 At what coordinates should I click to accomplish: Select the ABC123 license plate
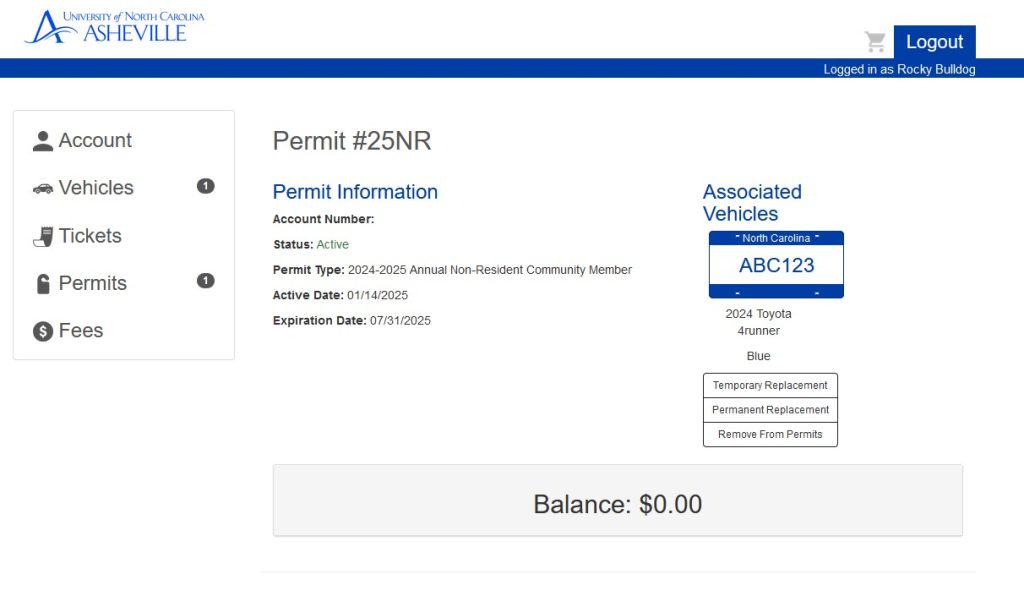coord(776,265)
